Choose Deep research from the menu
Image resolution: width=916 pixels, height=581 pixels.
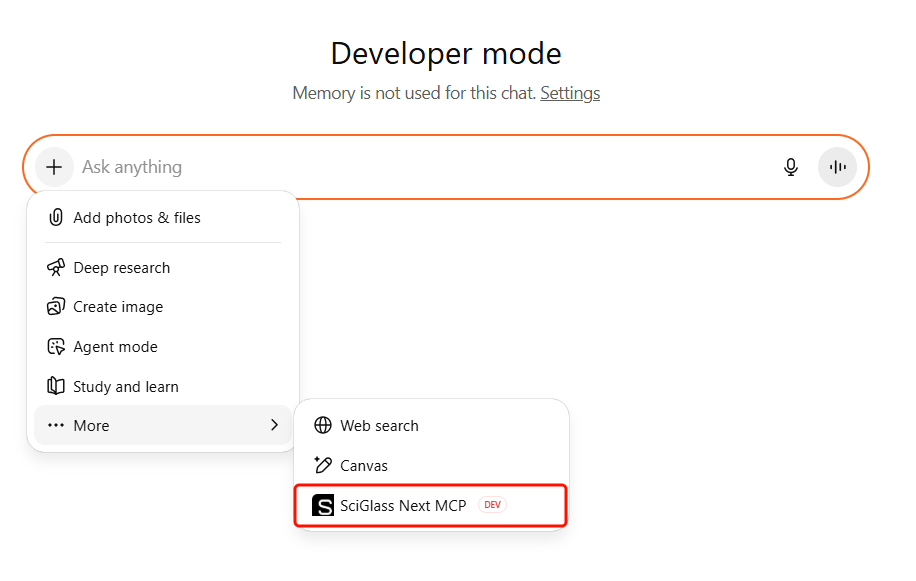click(122, 268)
